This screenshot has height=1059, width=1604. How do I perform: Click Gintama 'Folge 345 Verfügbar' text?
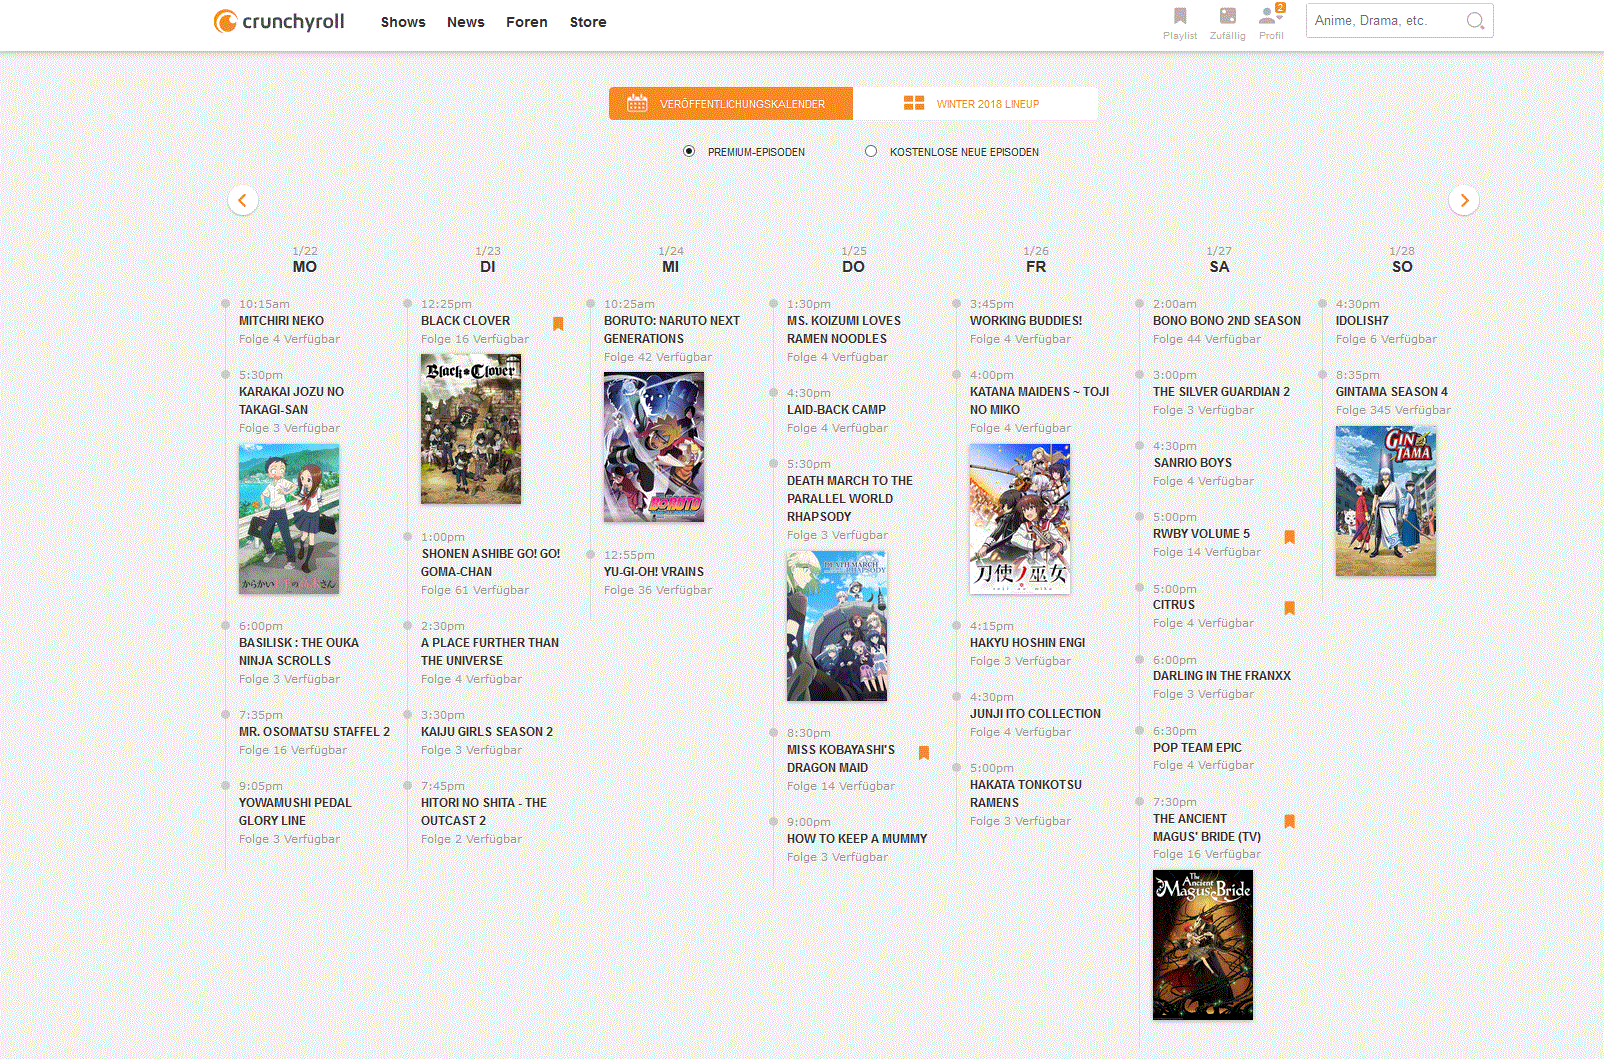click(x=1393, y=411)
